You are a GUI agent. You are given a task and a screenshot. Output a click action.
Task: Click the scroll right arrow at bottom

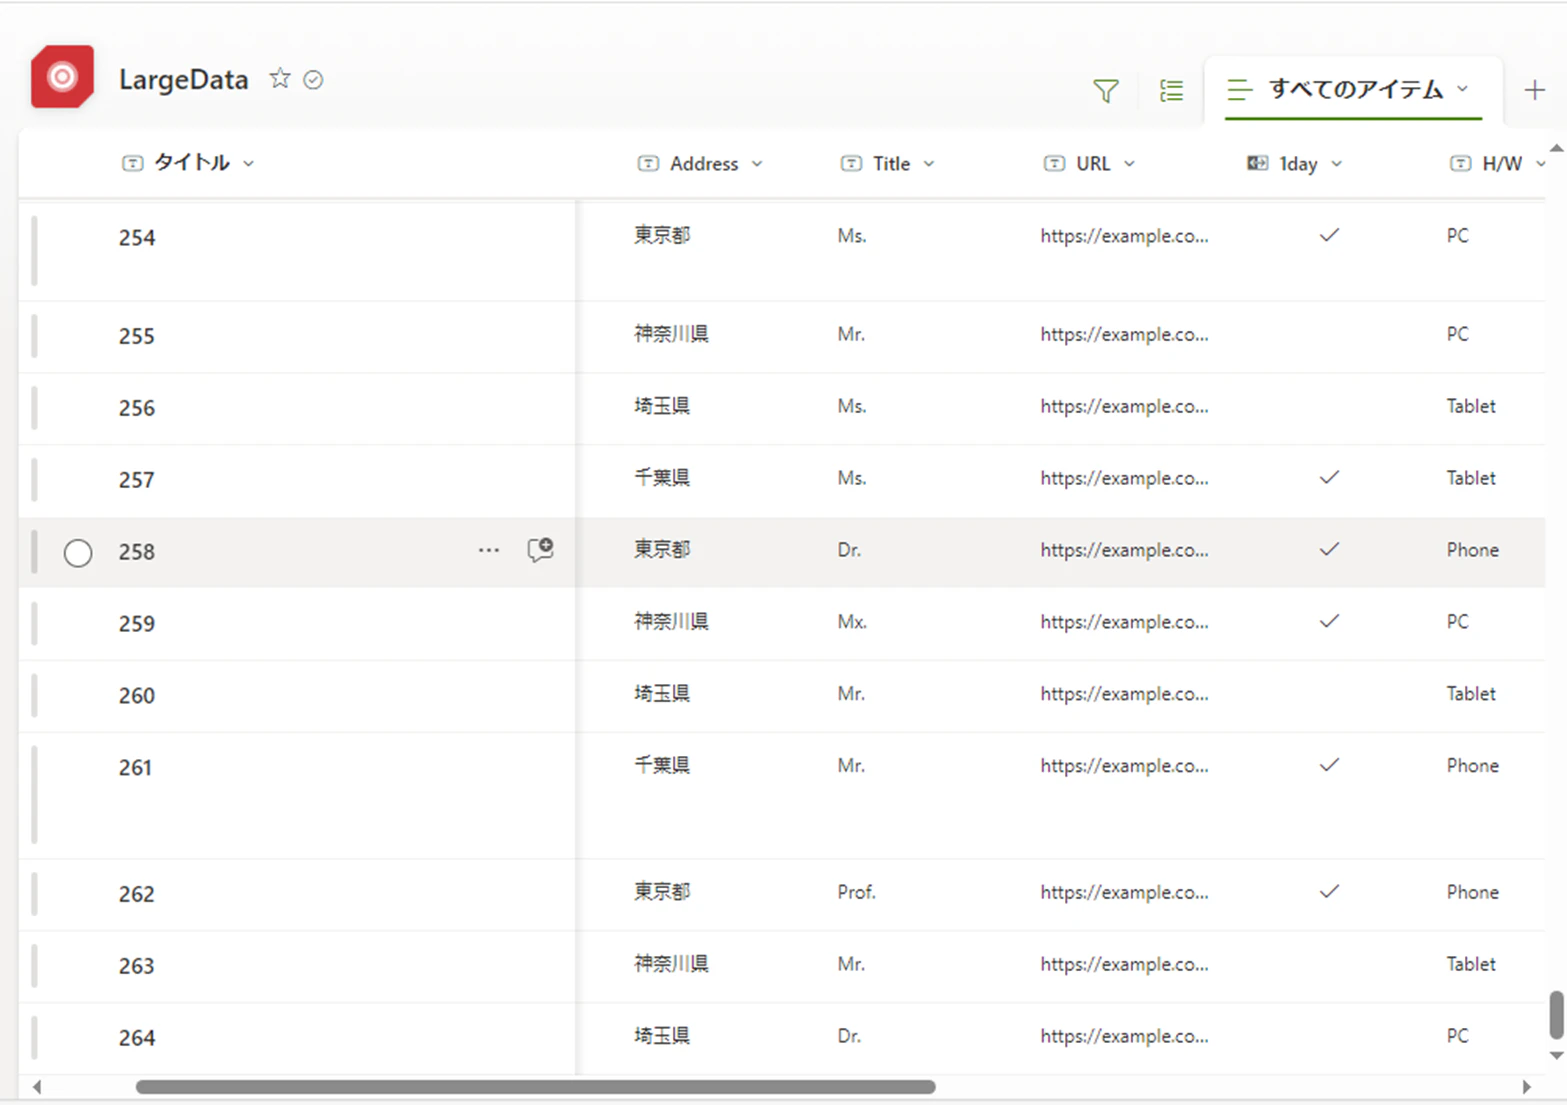[1527, 1087]
